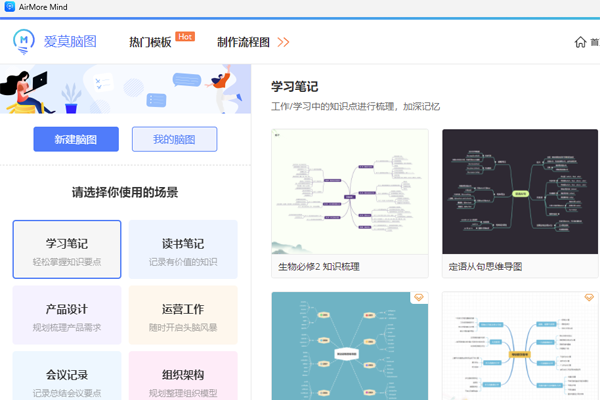Click the Hot badge on 热门模板
Screen dimensions: 600x400
185,36
